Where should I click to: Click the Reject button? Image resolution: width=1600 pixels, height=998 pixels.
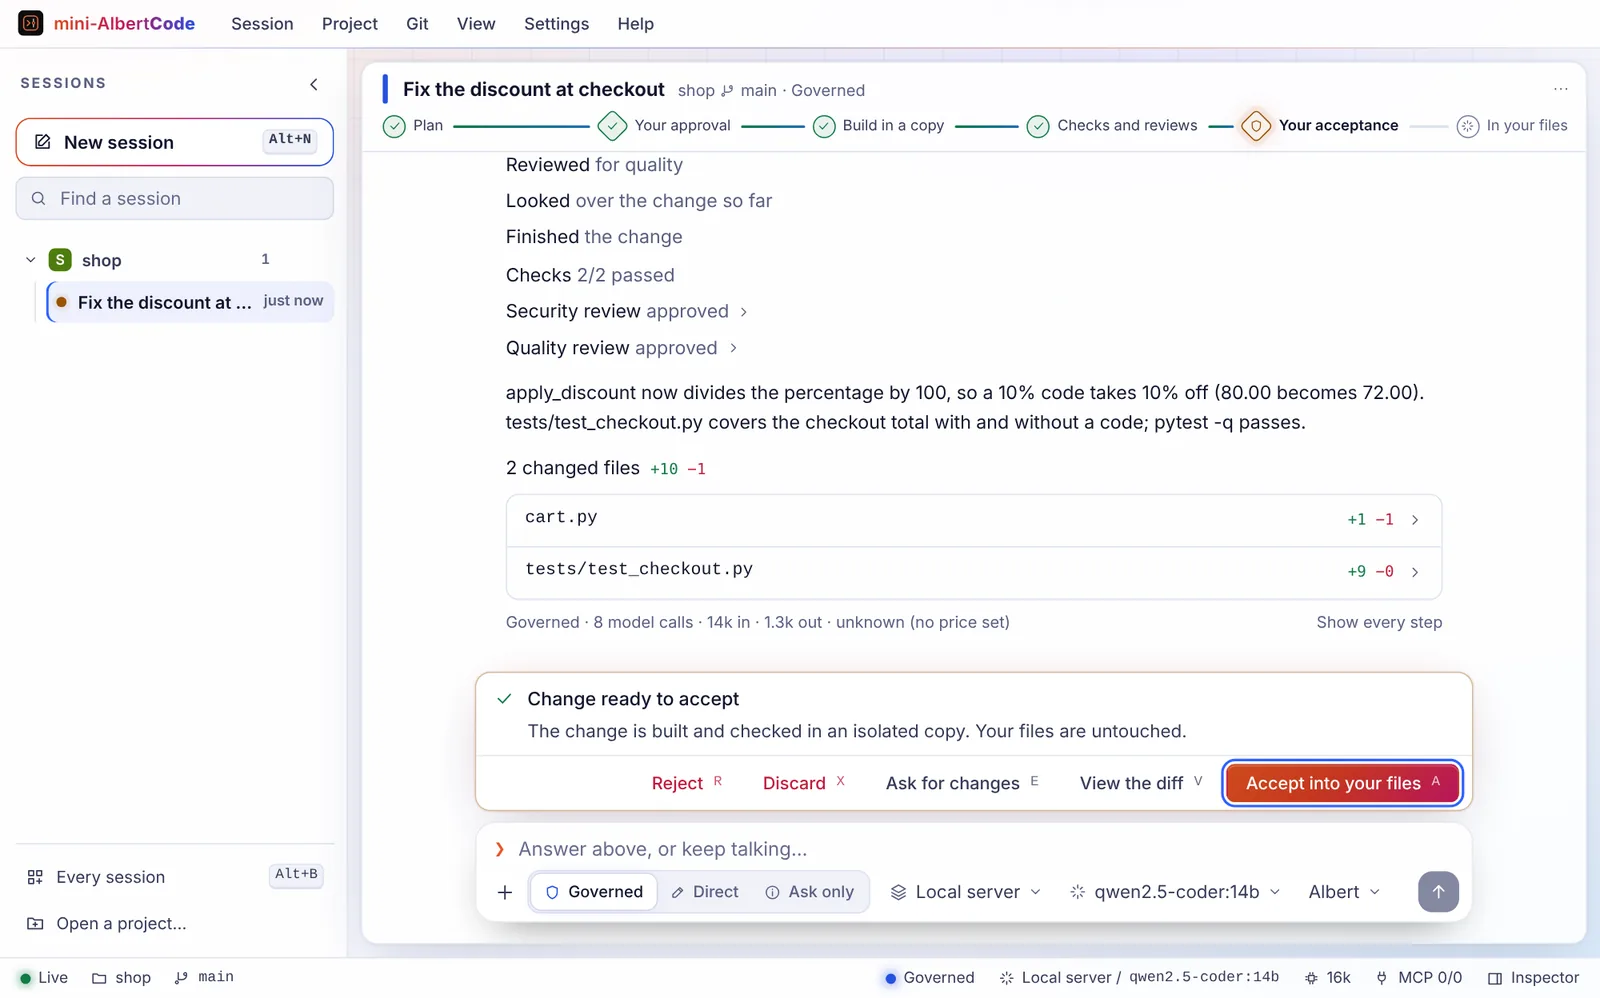pos(687,783)
